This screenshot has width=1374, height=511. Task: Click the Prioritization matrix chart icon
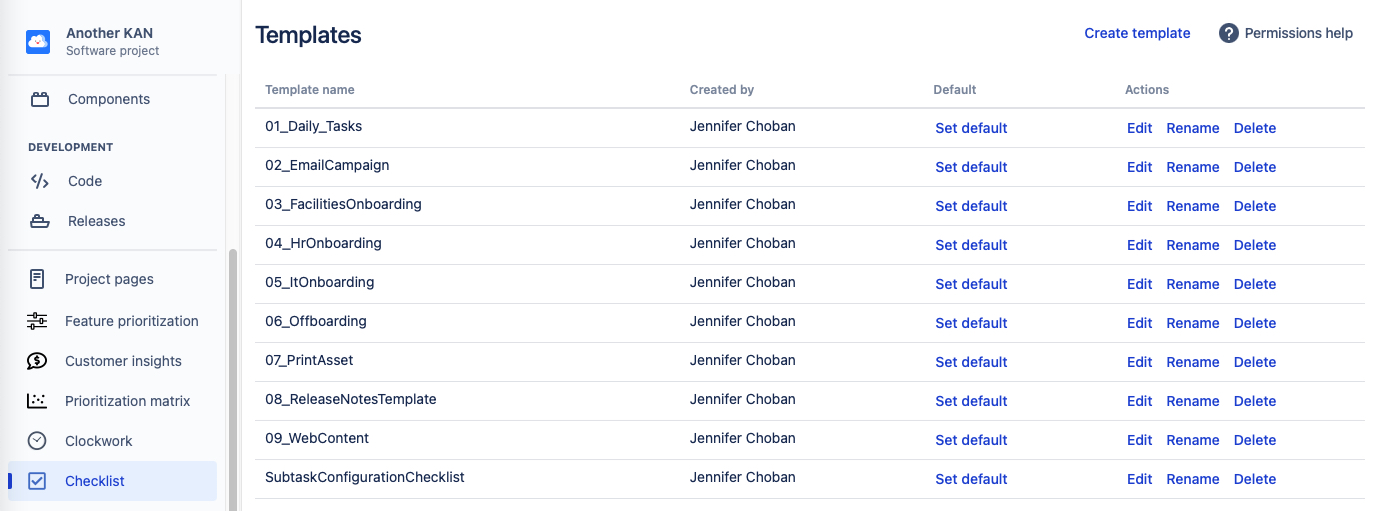(x=37, y=401)
